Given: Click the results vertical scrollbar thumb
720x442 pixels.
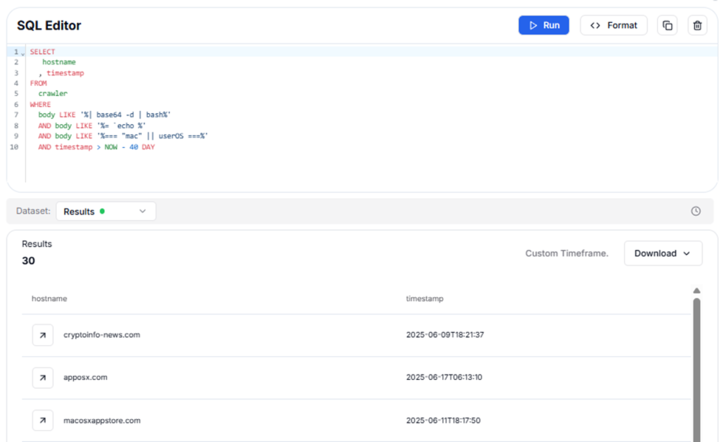Looking at the screenshot, I should click(697, 369).
